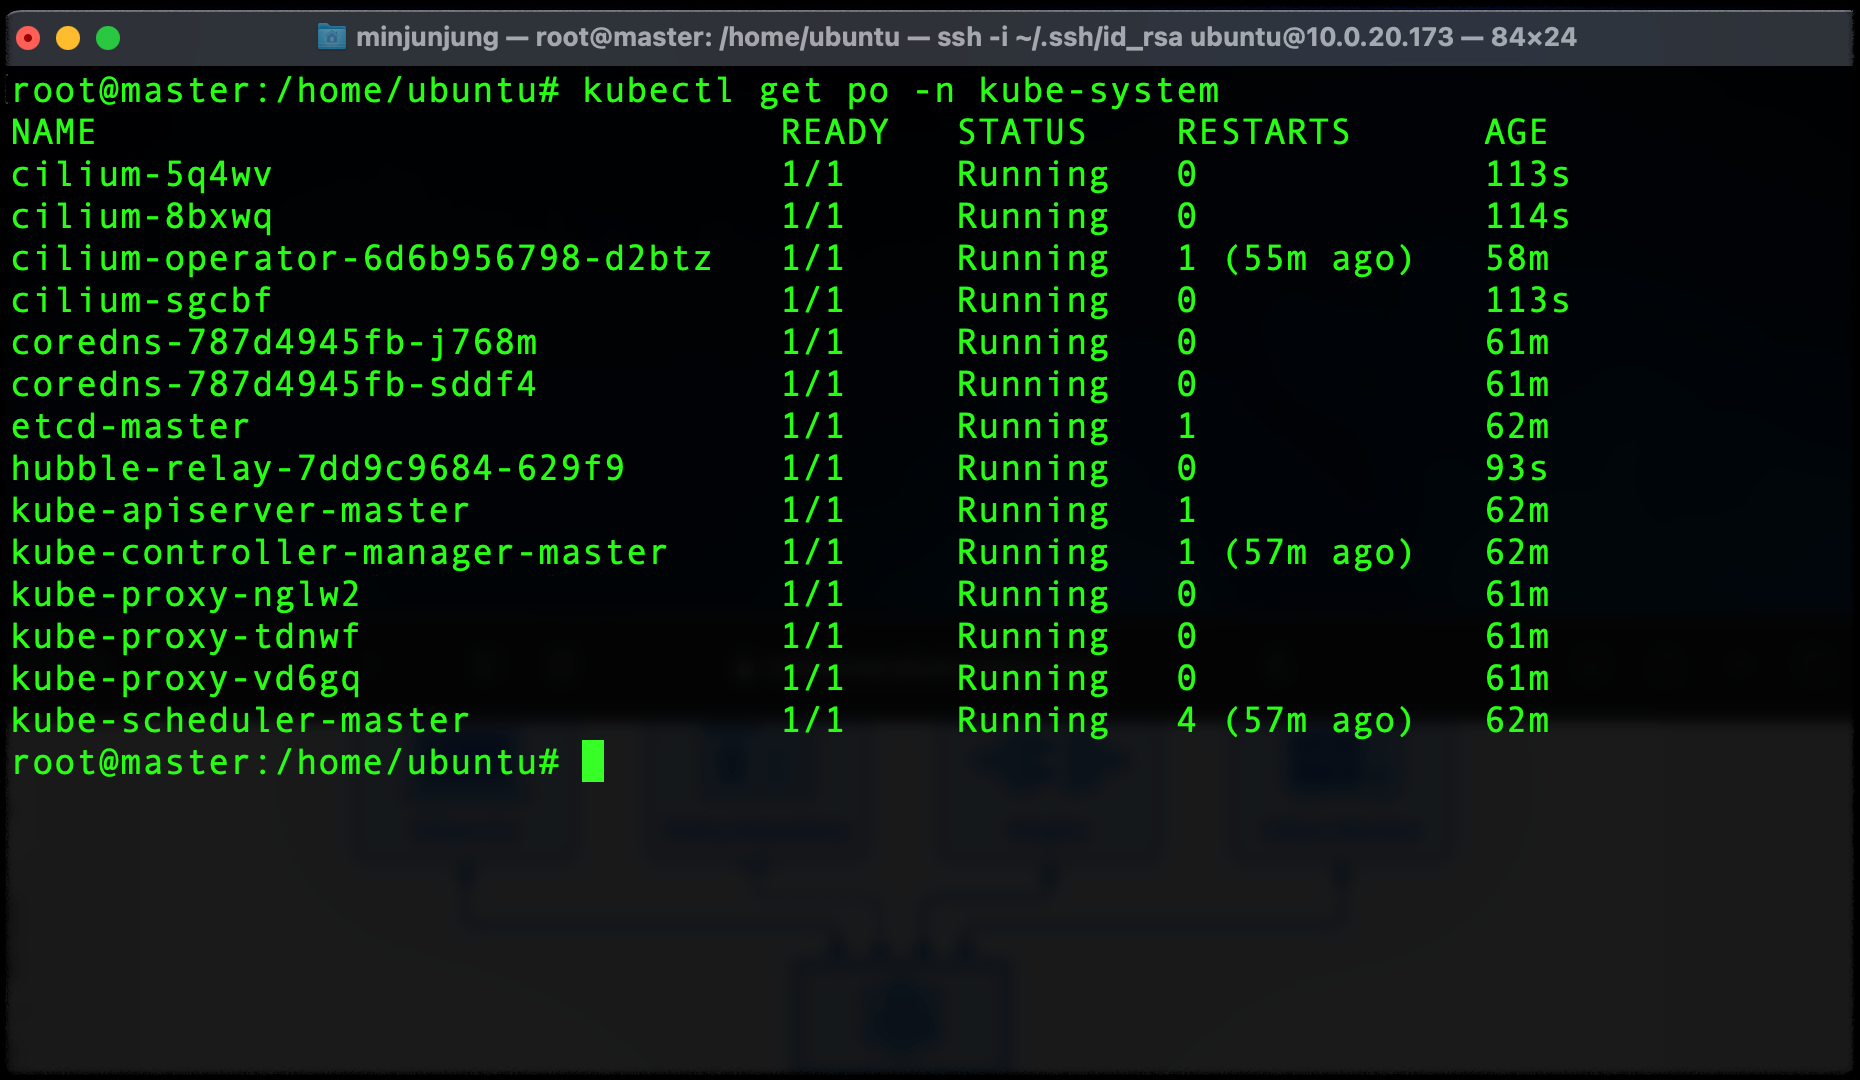Click the restart count 1 of kube-apiserver-master
This screenshot has width=1860, height=1080.
[x=1187, y=511]
